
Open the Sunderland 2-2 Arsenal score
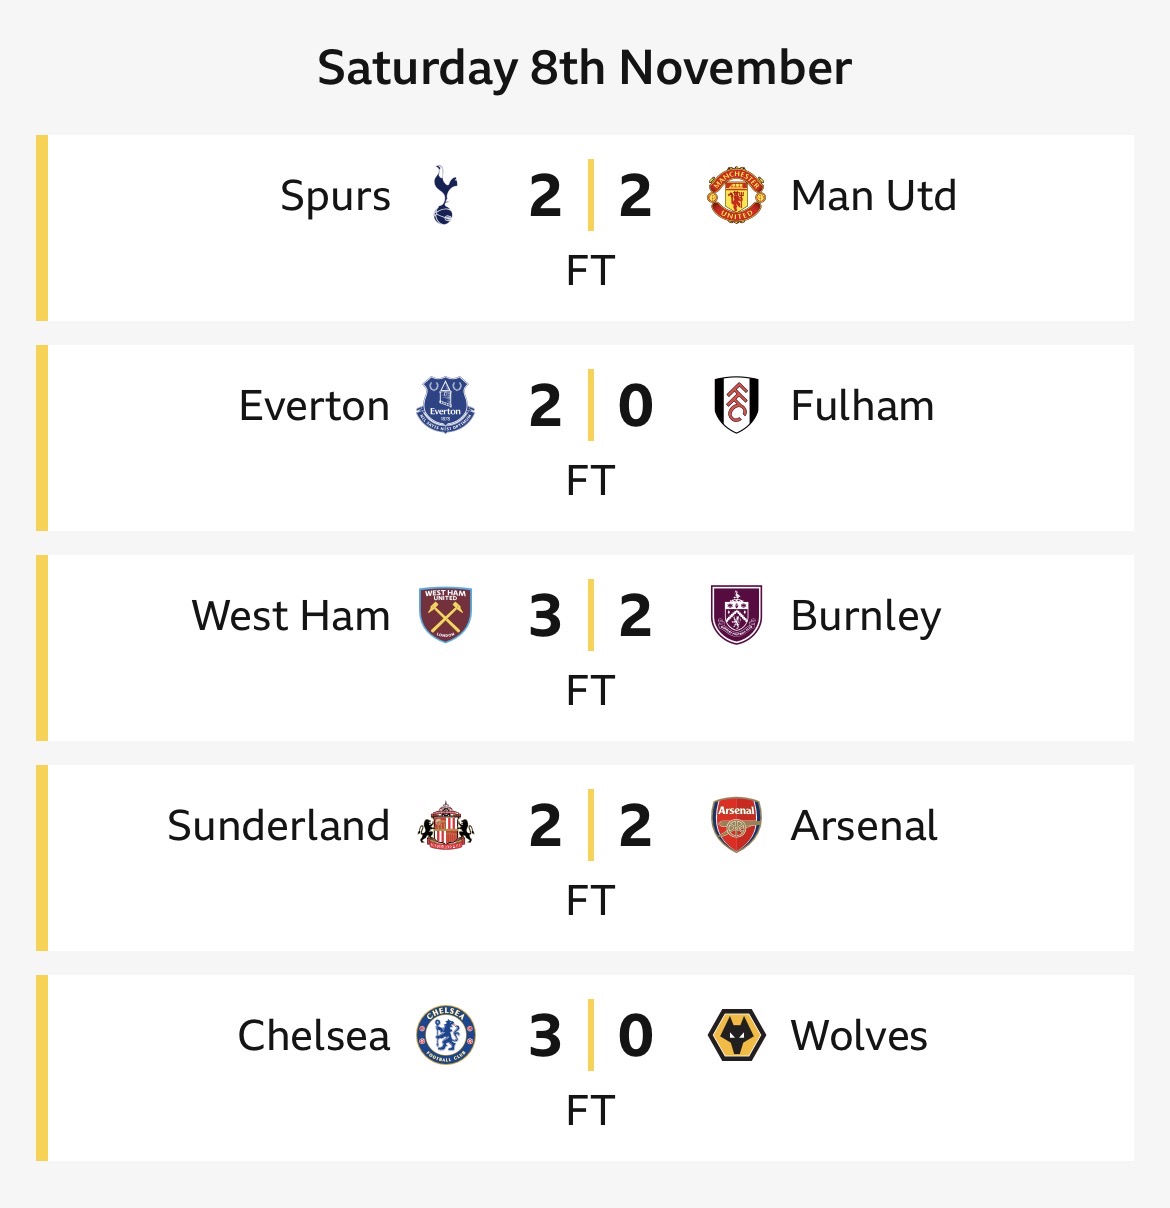[590, 825]
